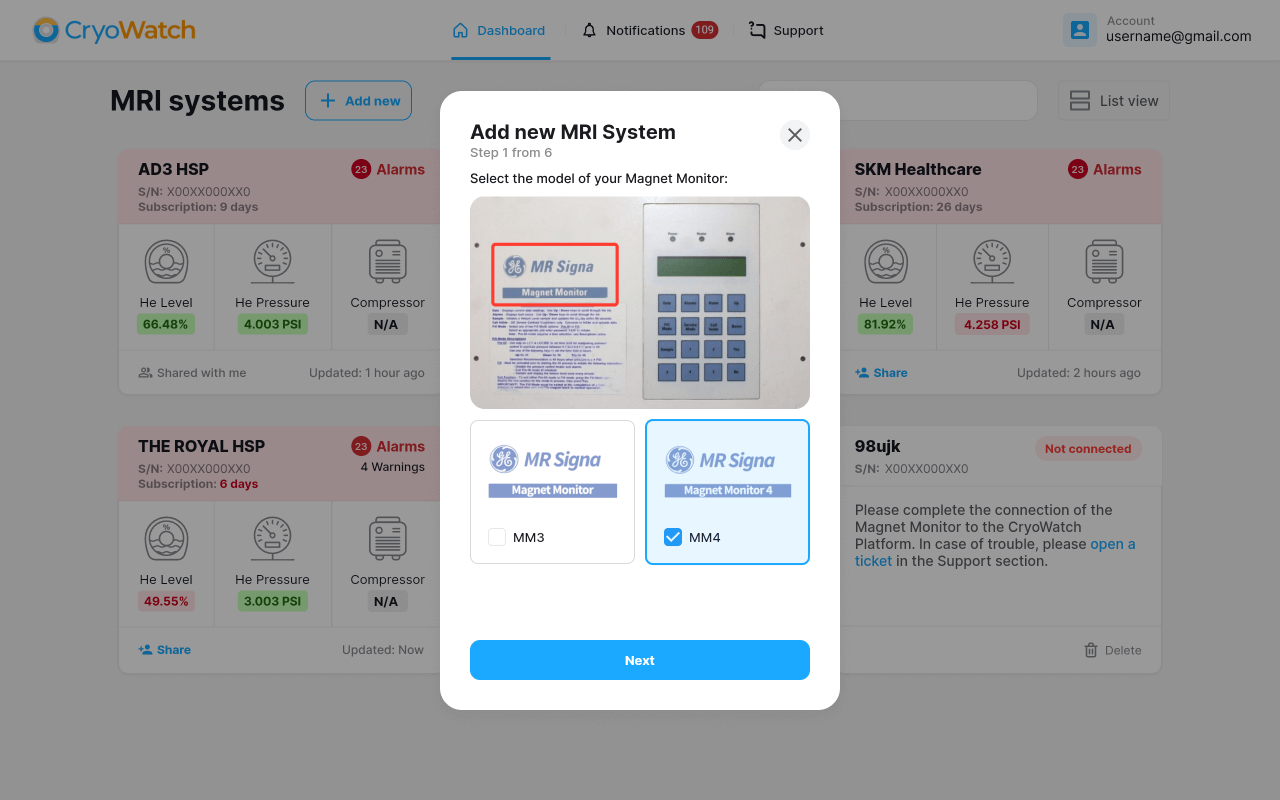Click the Magnet Monitor panel photo

pos(640,302)
